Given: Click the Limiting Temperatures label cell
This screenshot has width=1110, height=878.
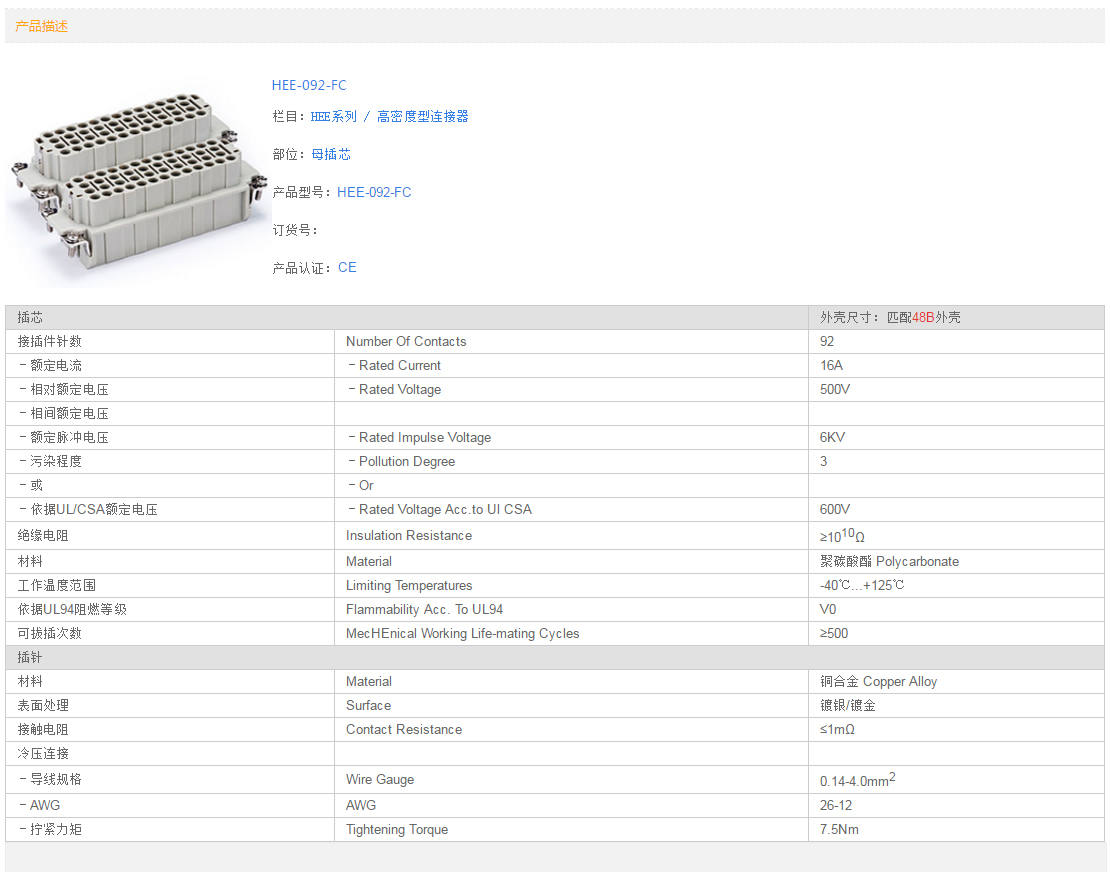Looking at the screenshot, I should coord(409,585).
